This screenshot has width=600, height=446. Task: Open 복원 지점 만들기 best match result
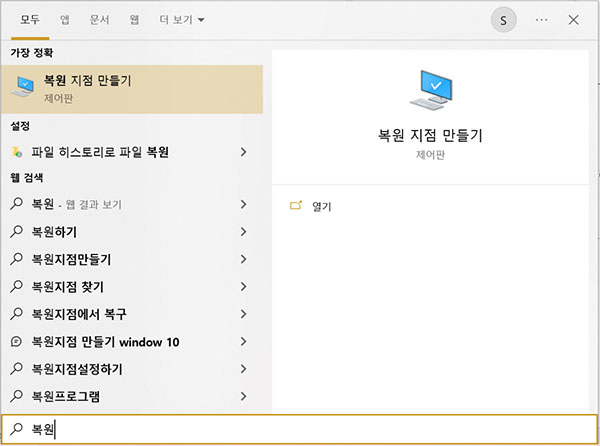[x=132, y=89]
